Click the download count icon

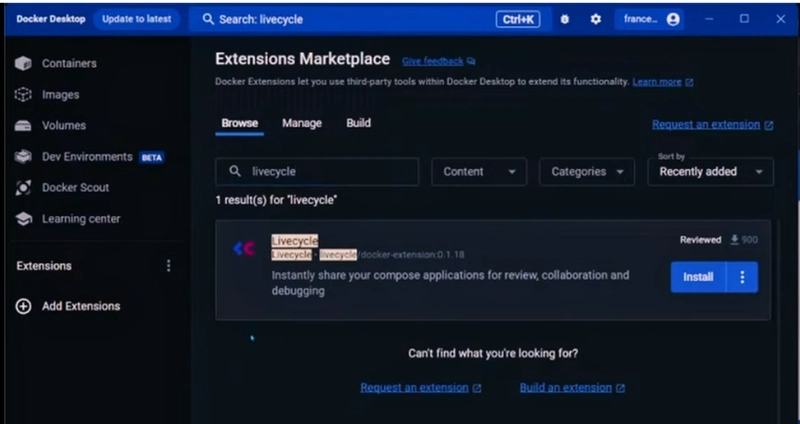(735, 240)
